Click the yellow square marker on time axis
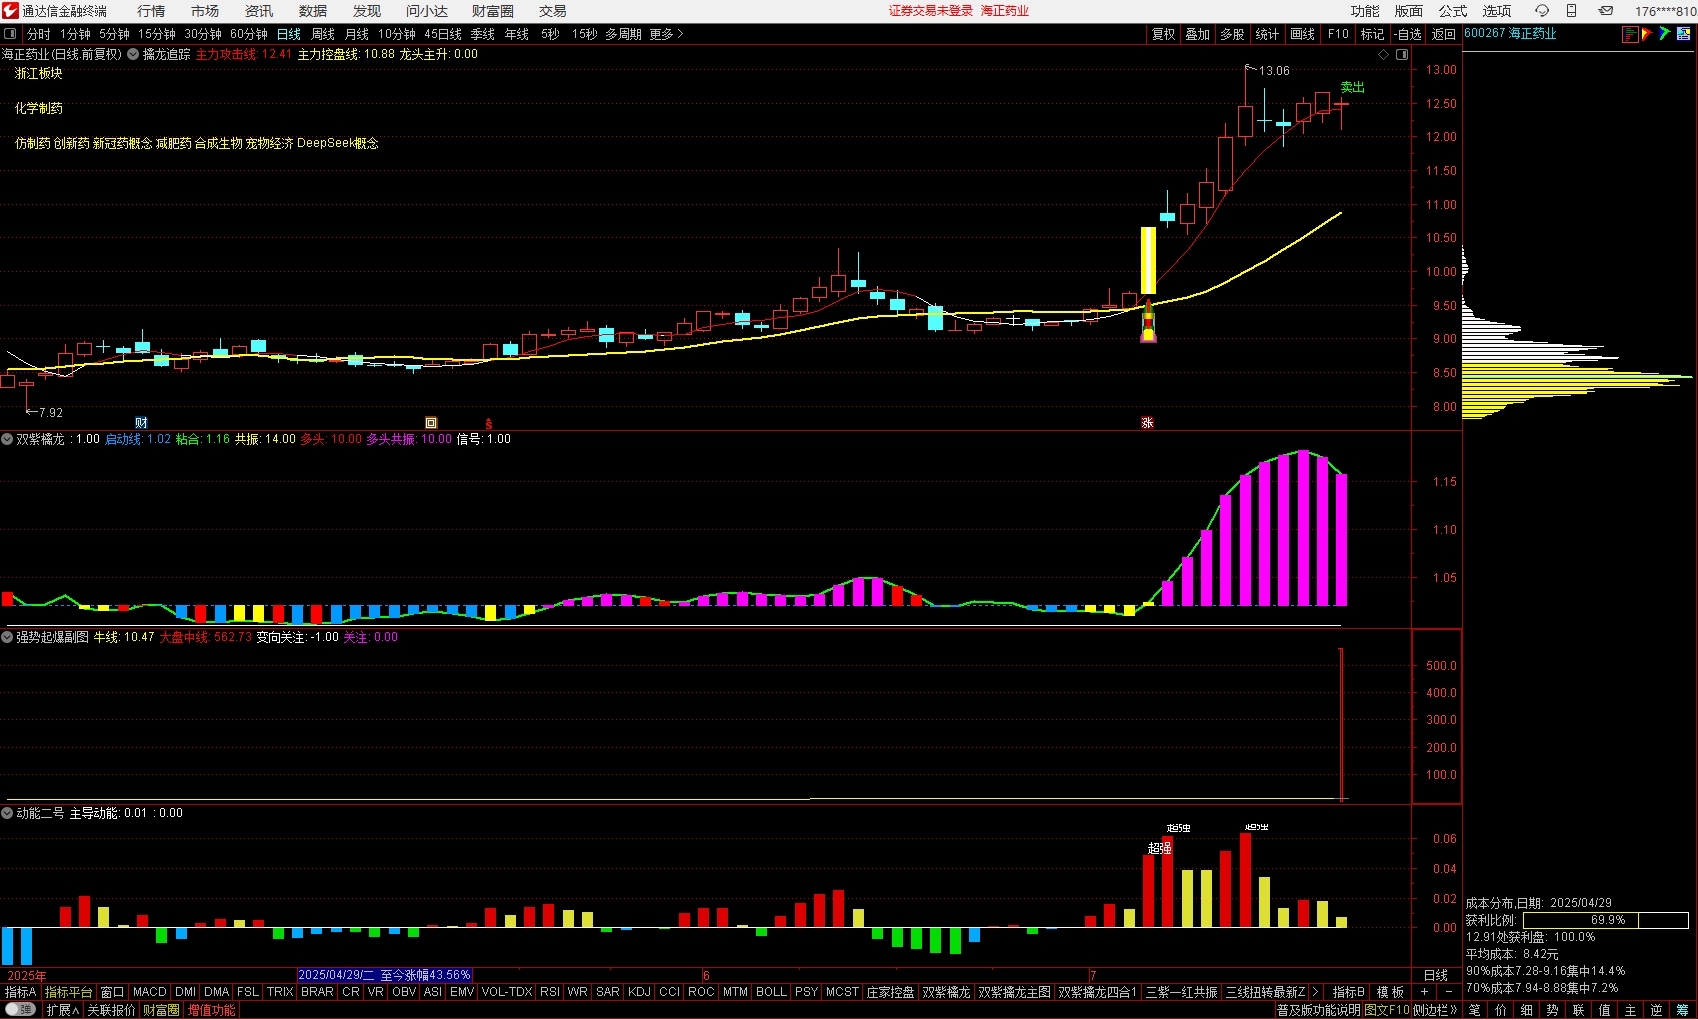Image resolution: width=1698 pixels, height=1020 pixels. tap(431, 423)
